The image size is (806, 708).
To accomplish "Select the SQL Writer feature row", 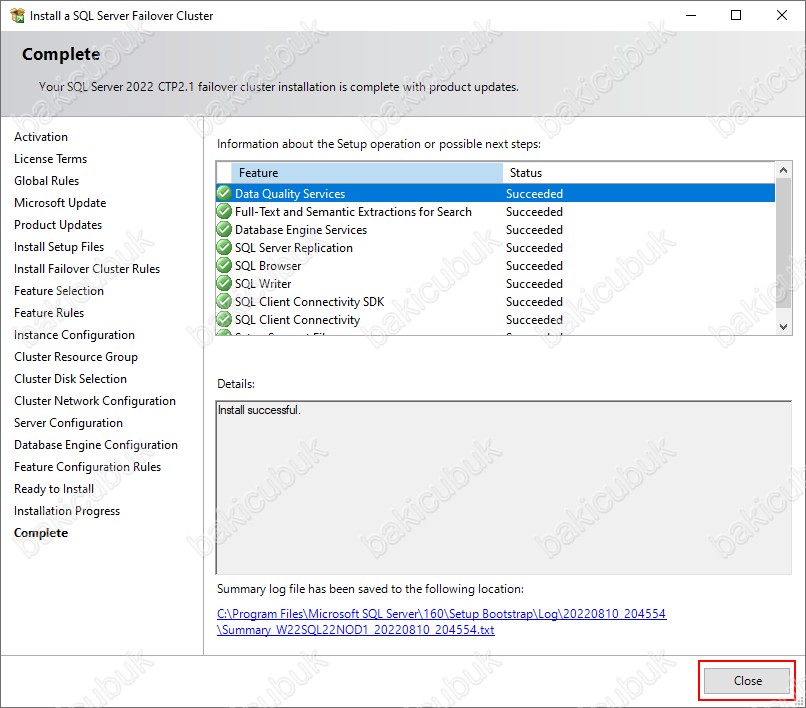I will 496,283.
